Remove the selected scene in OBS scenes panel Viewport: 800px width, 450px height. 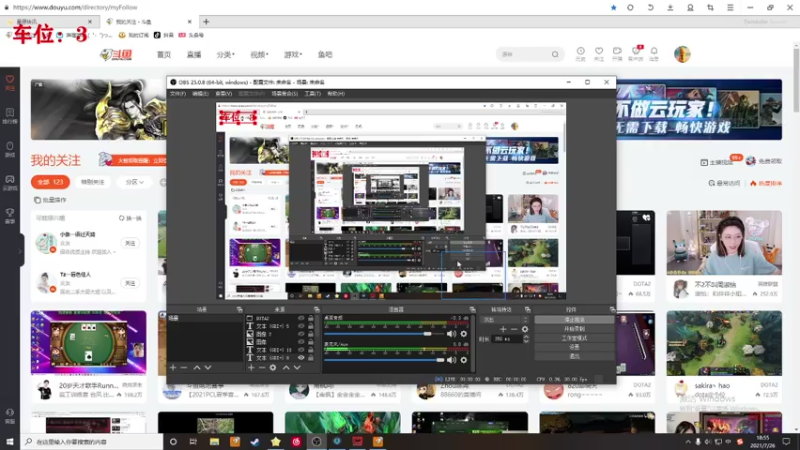tap(184, 367)
